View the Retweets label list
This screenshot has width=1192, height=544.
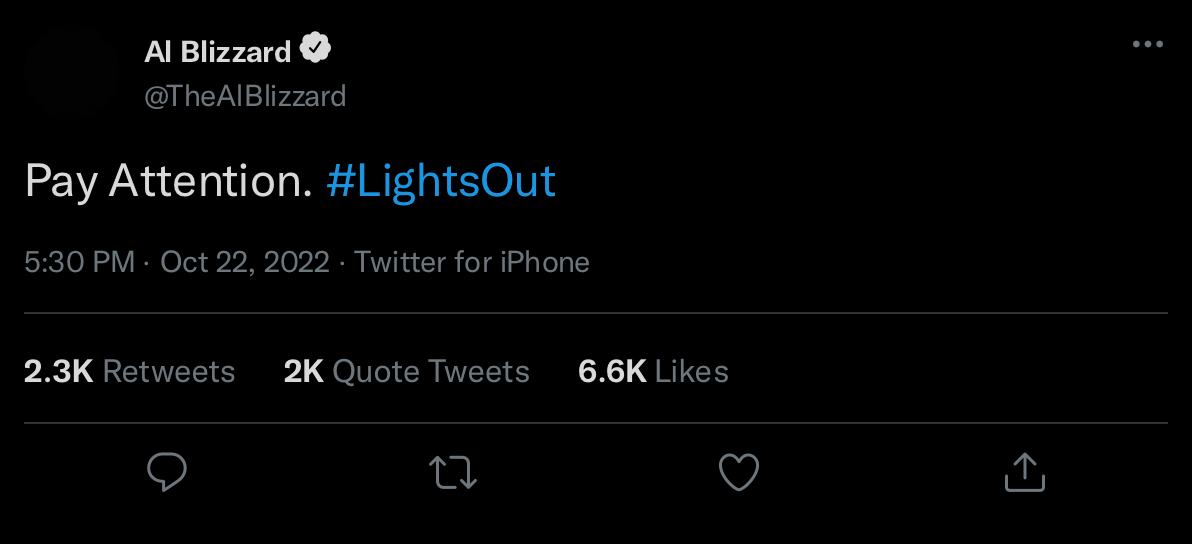[x=169, y=371]
